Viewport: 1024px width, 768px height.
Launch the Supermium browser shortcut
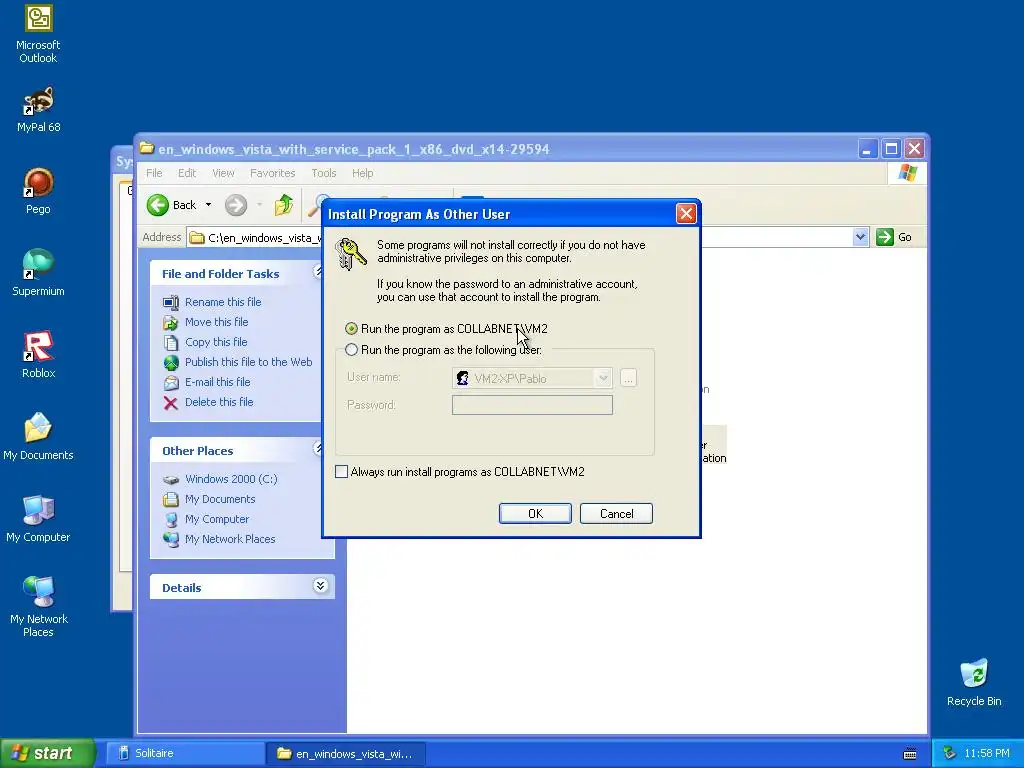click(x=38, y=273)
